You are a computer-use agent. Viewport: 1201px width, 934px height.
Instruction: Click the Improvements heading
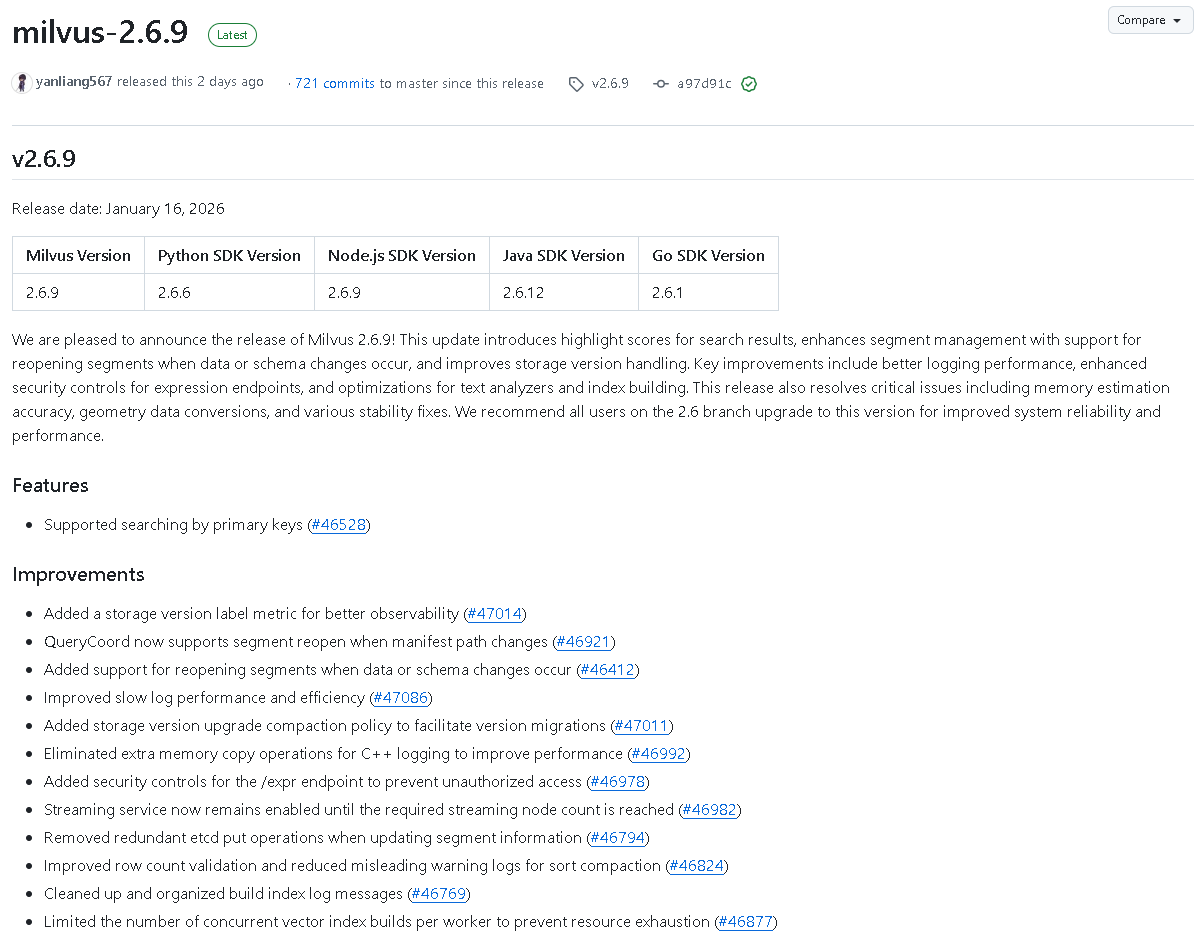[x=78, y=575]
